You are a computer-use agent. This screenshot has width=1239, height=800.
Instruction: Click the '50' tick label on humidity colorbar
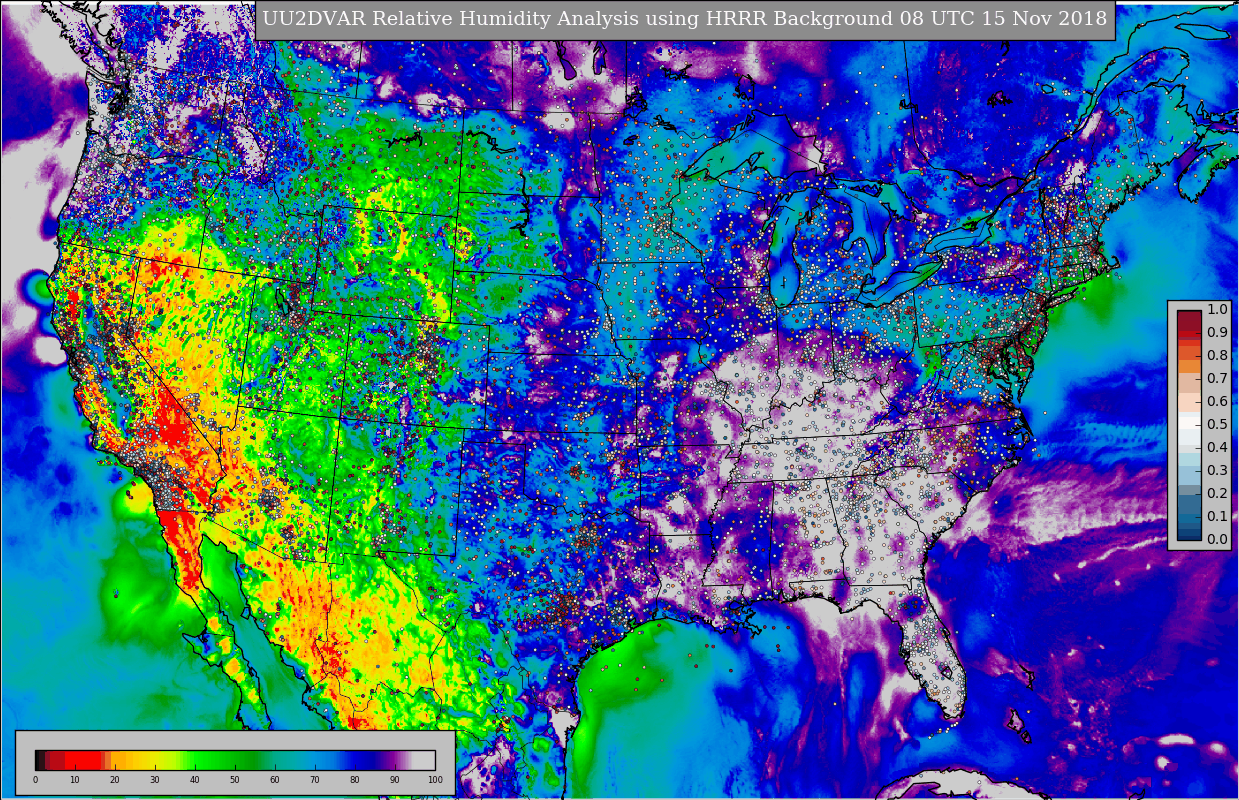coord(235,780)
